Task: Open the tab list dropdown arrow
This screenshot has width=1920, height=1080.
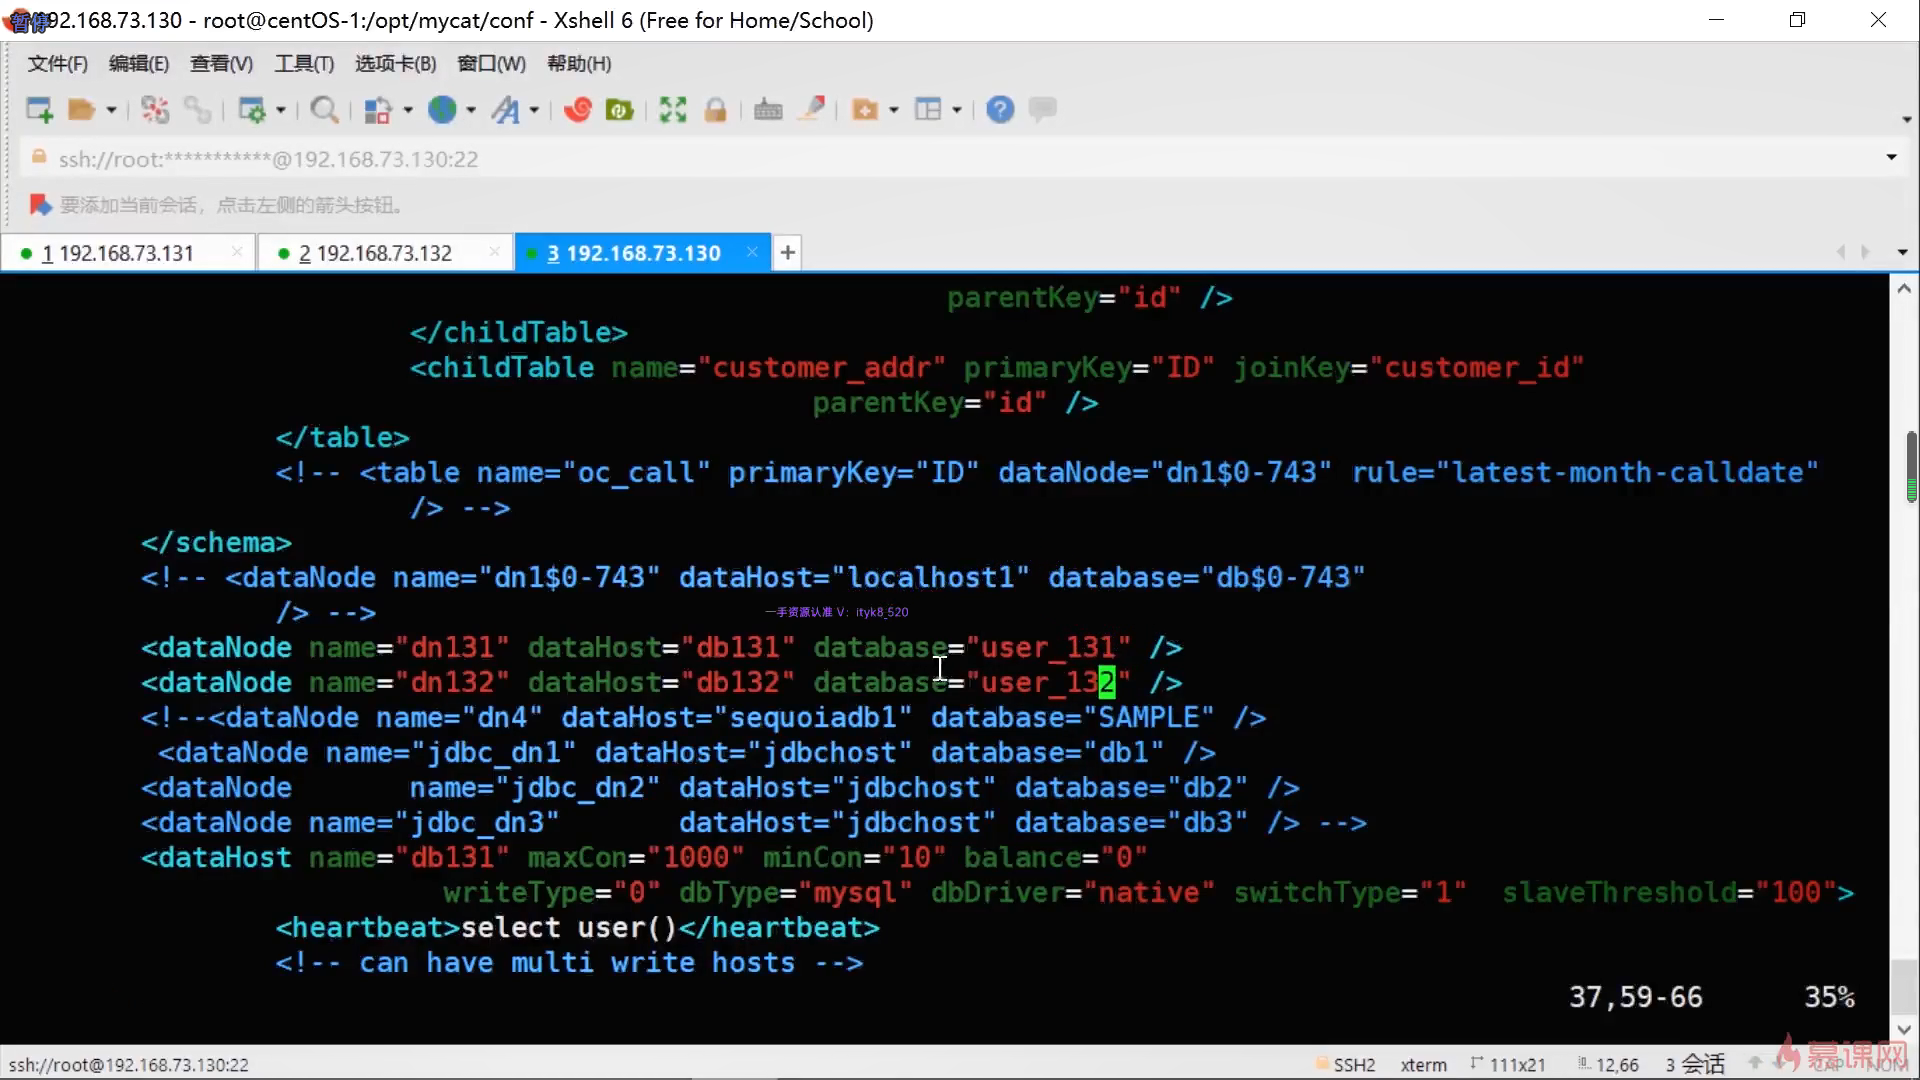Action: (1902, 253)
